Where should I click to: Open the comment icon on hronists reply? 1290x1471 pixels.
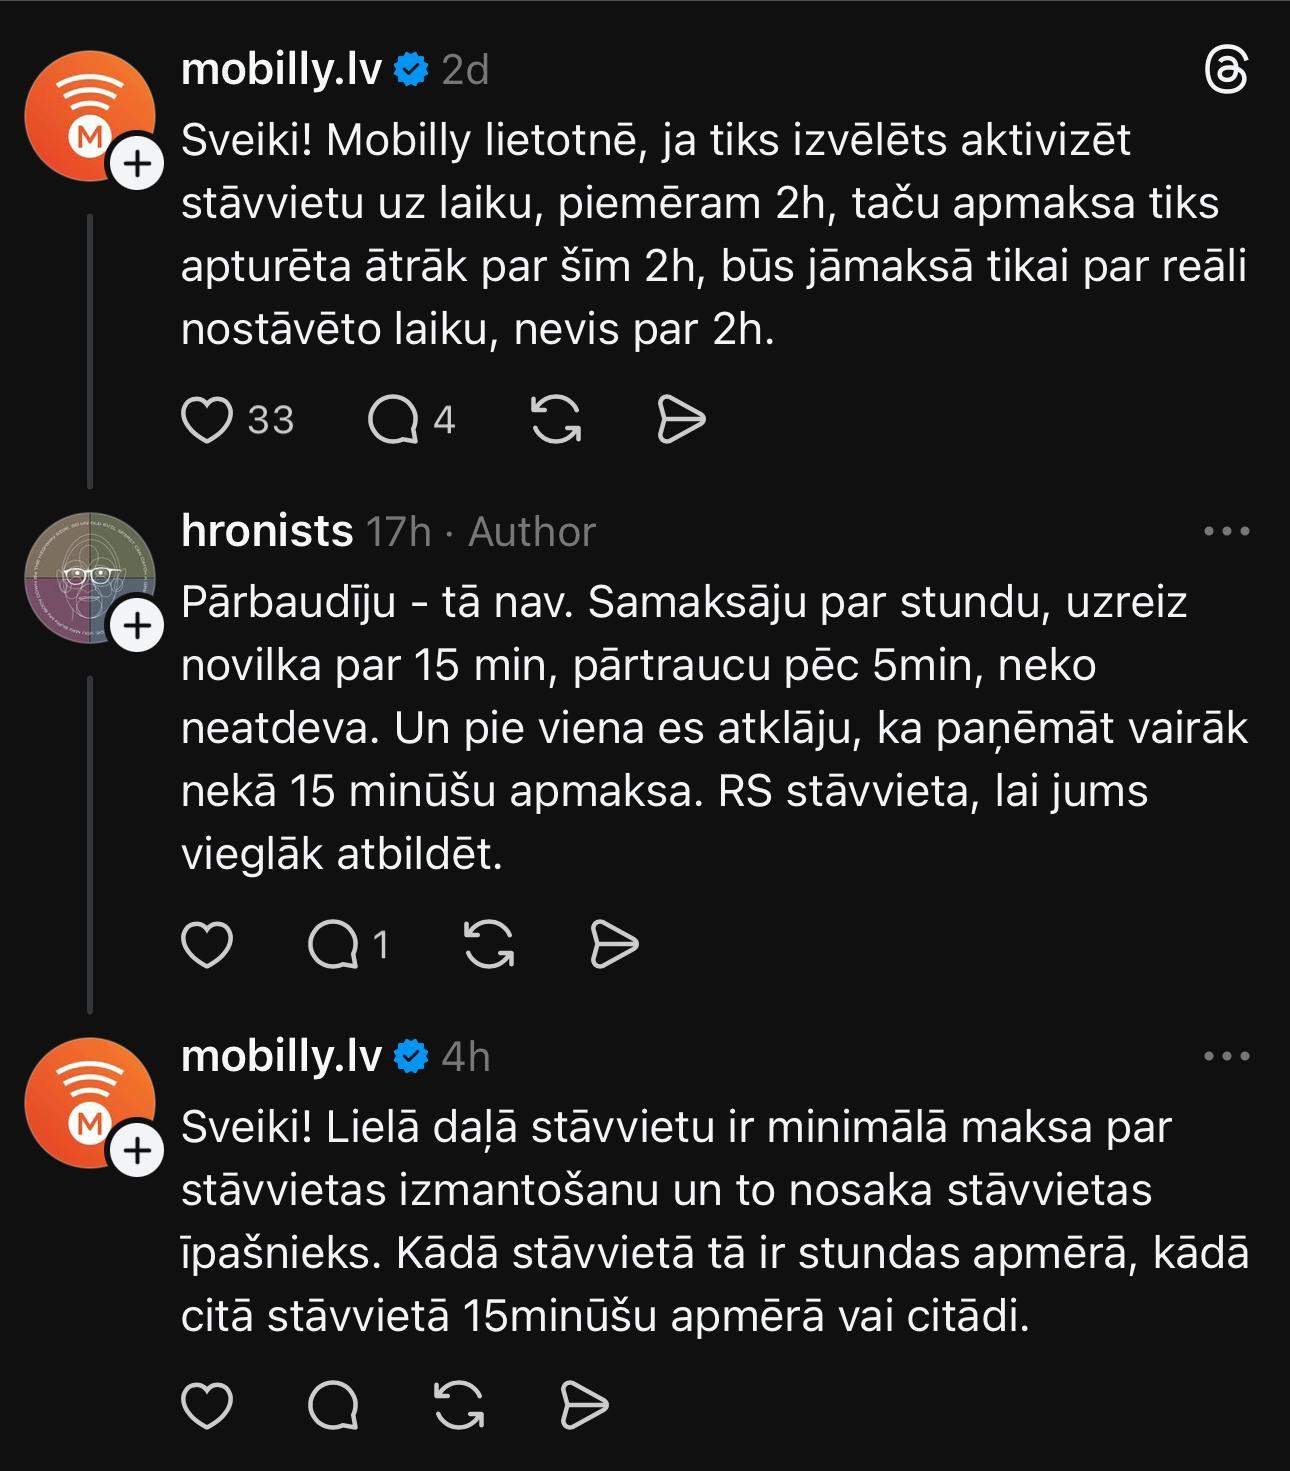[333, 945]
